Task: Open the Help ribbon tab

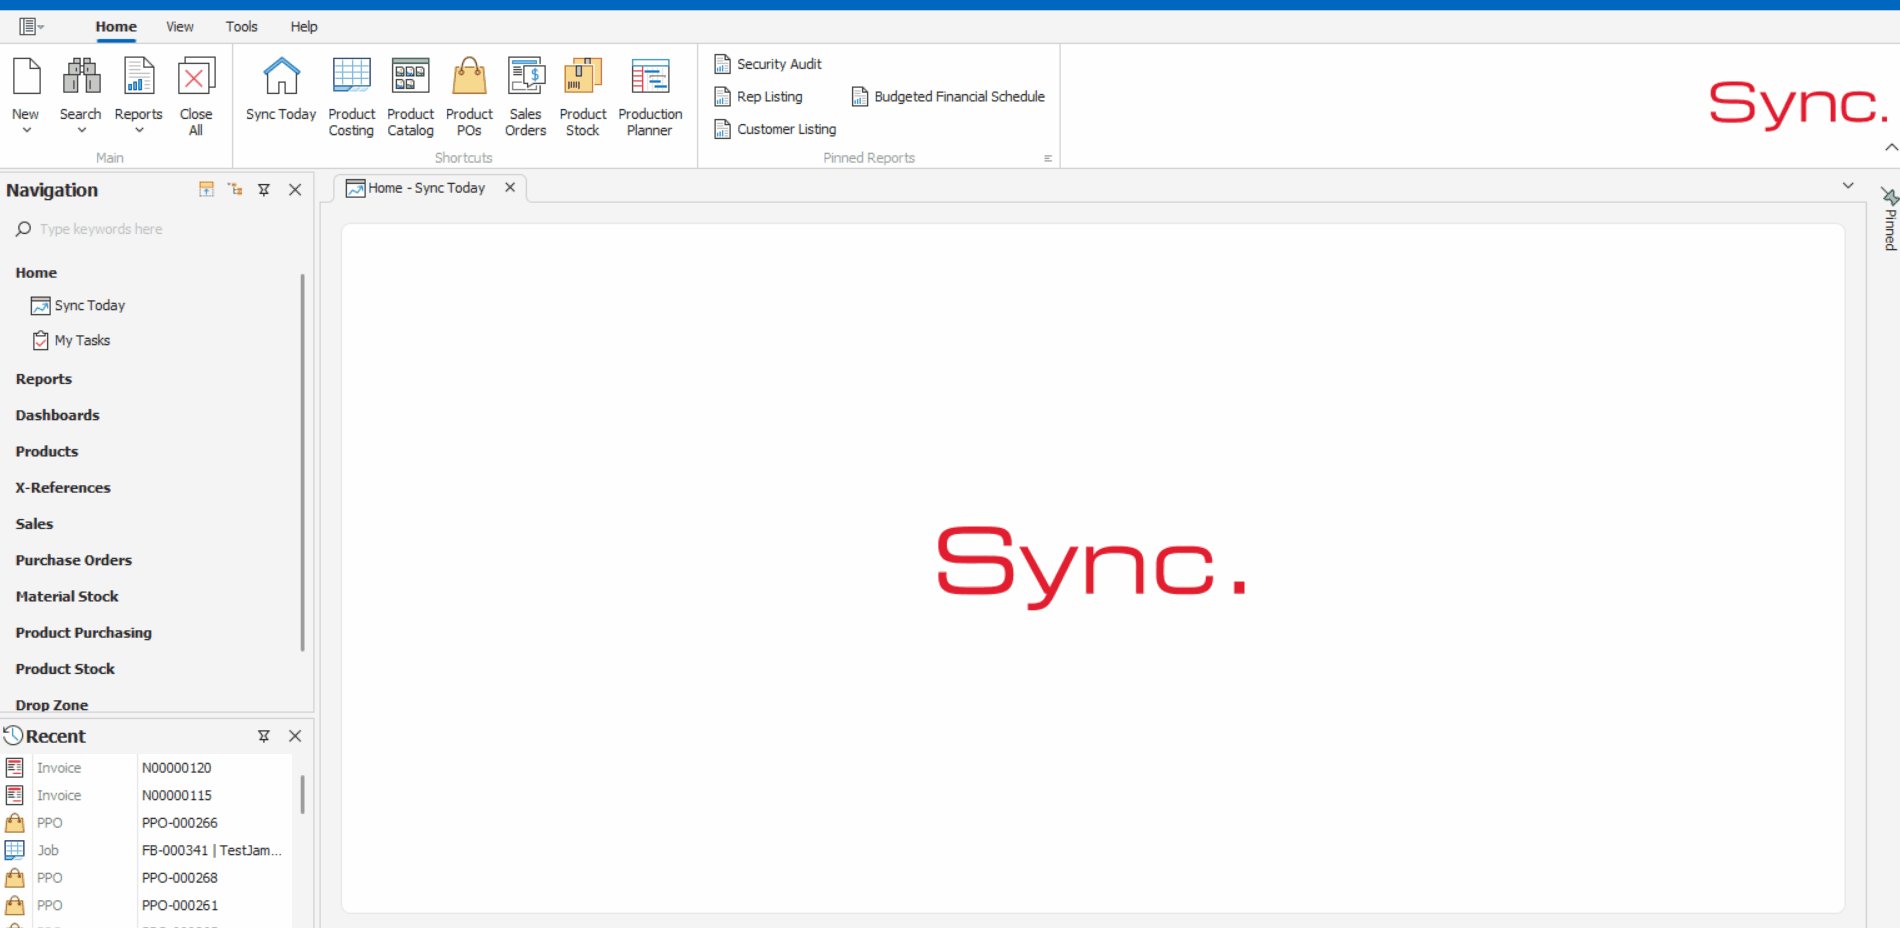Action: point(304,27)
